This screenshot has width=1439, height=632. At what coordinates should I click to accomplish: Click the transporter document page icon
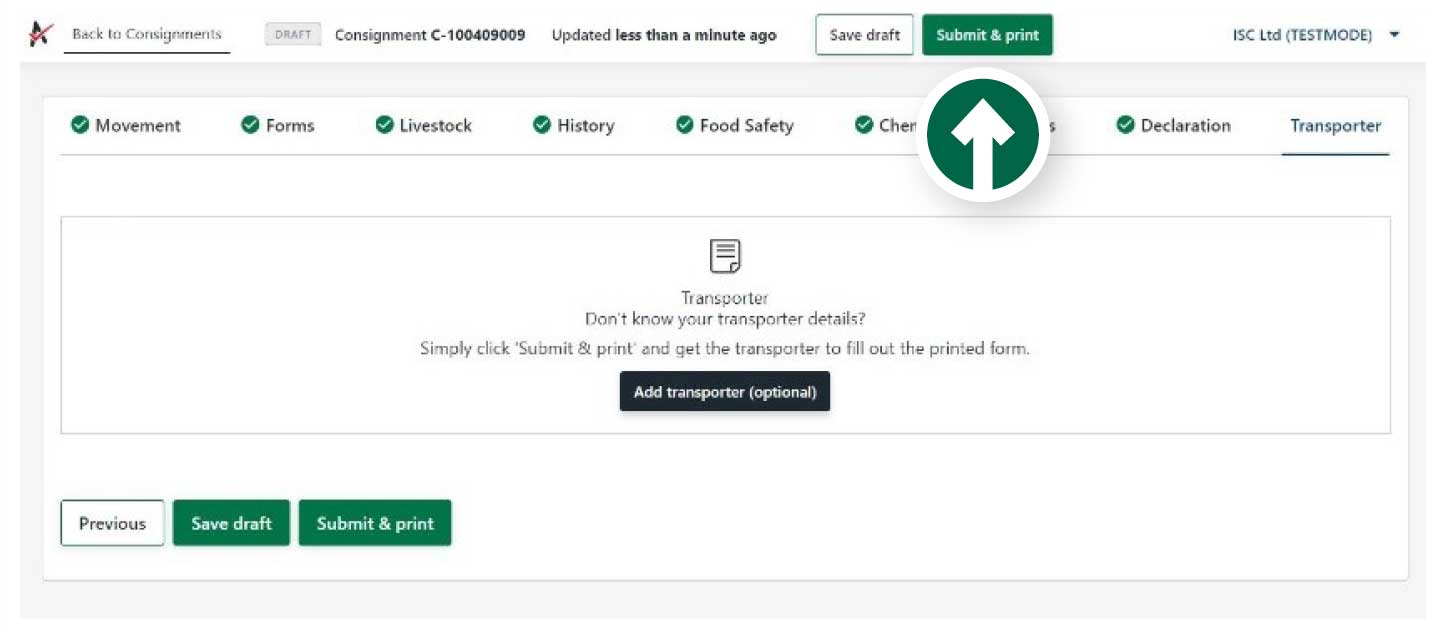click(x=725, y=254)
